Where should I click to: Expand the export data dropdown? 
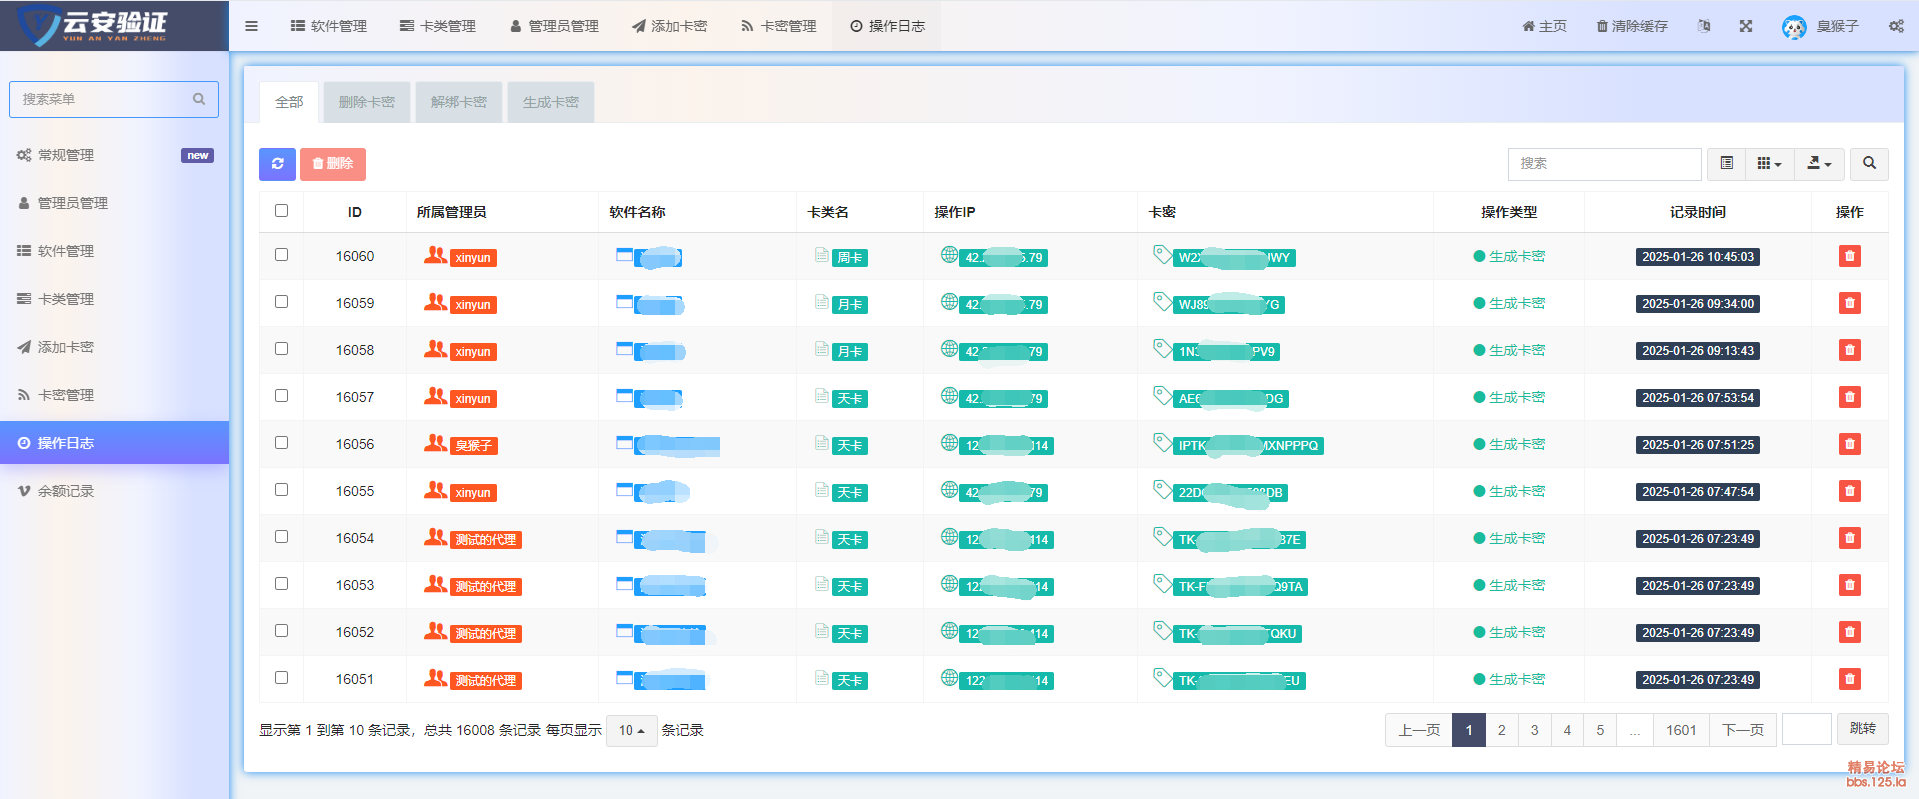click(x=1818, y=163)
